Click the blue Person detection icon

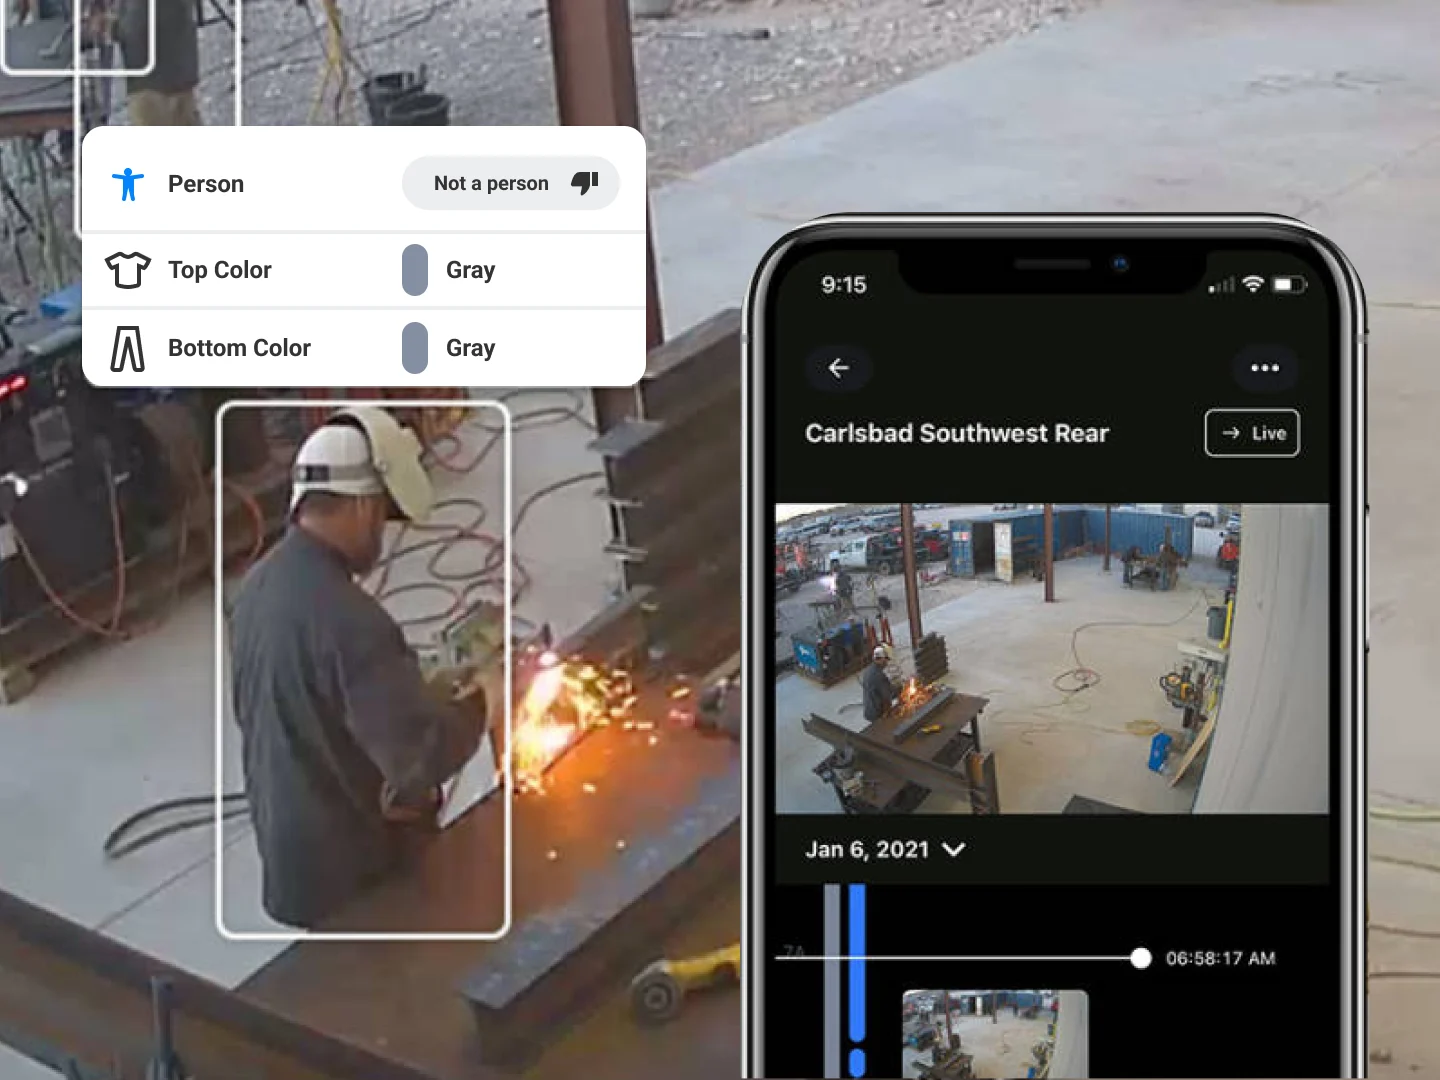[128, 183]
